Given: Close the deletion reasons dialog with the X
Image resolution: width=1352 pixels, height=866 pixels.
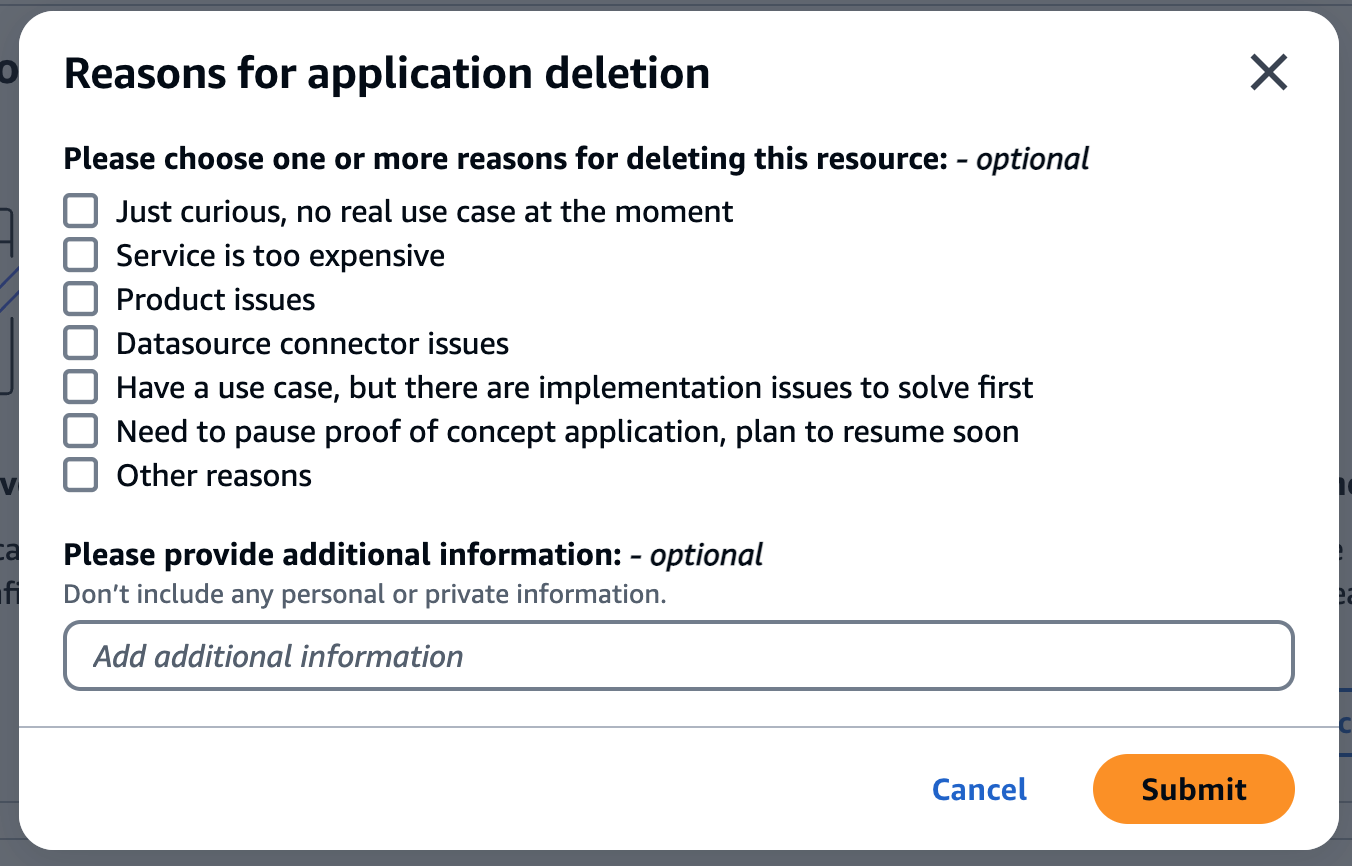Looking at the screenshot, I should coord(1268,73).
